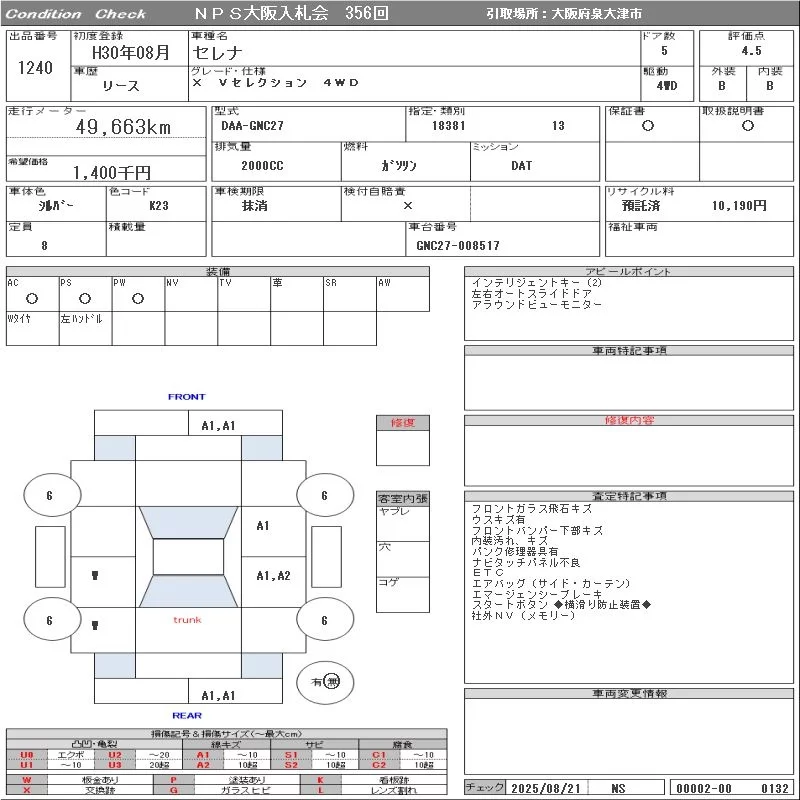Click the 客室内張 header label
Image resolution: width=800 pixels, height=800 pixels.
click(x=402, y=498)
